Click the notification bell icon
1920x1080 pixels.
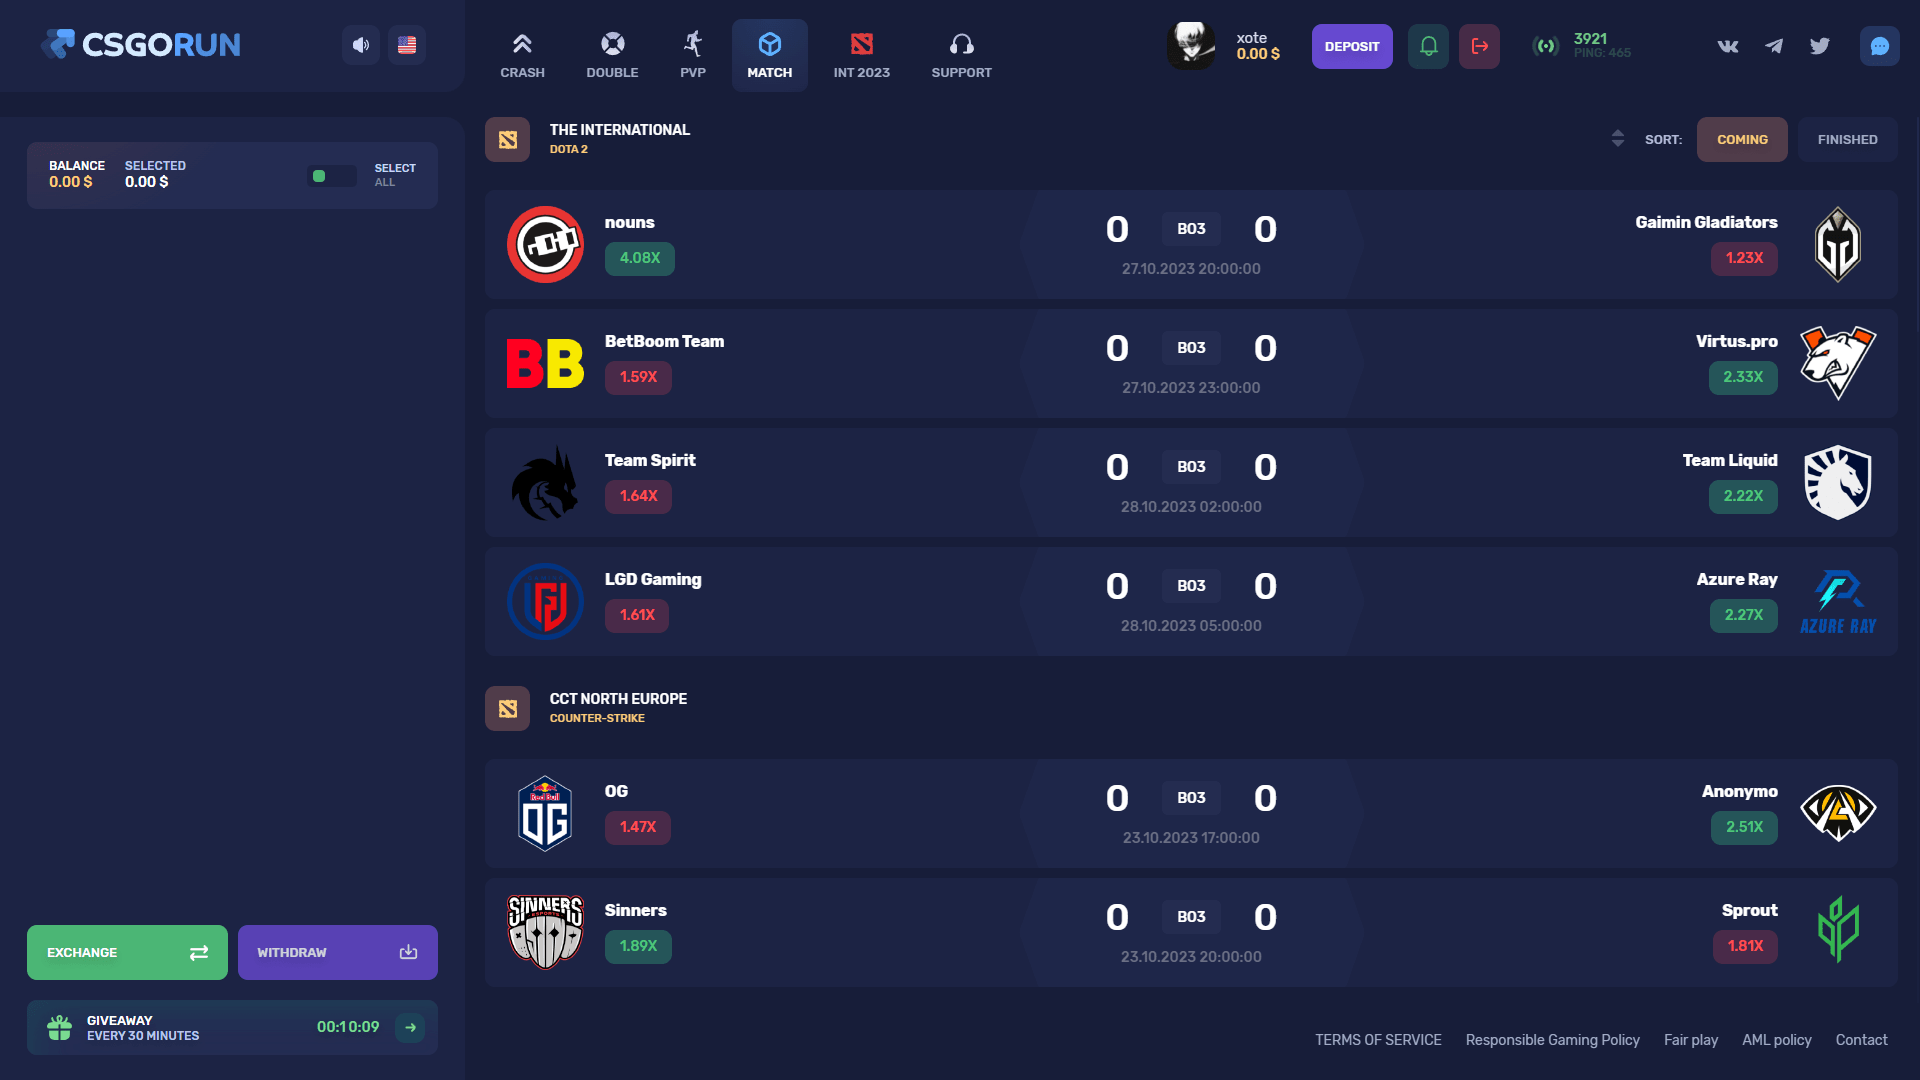[x=1428, y=46]
